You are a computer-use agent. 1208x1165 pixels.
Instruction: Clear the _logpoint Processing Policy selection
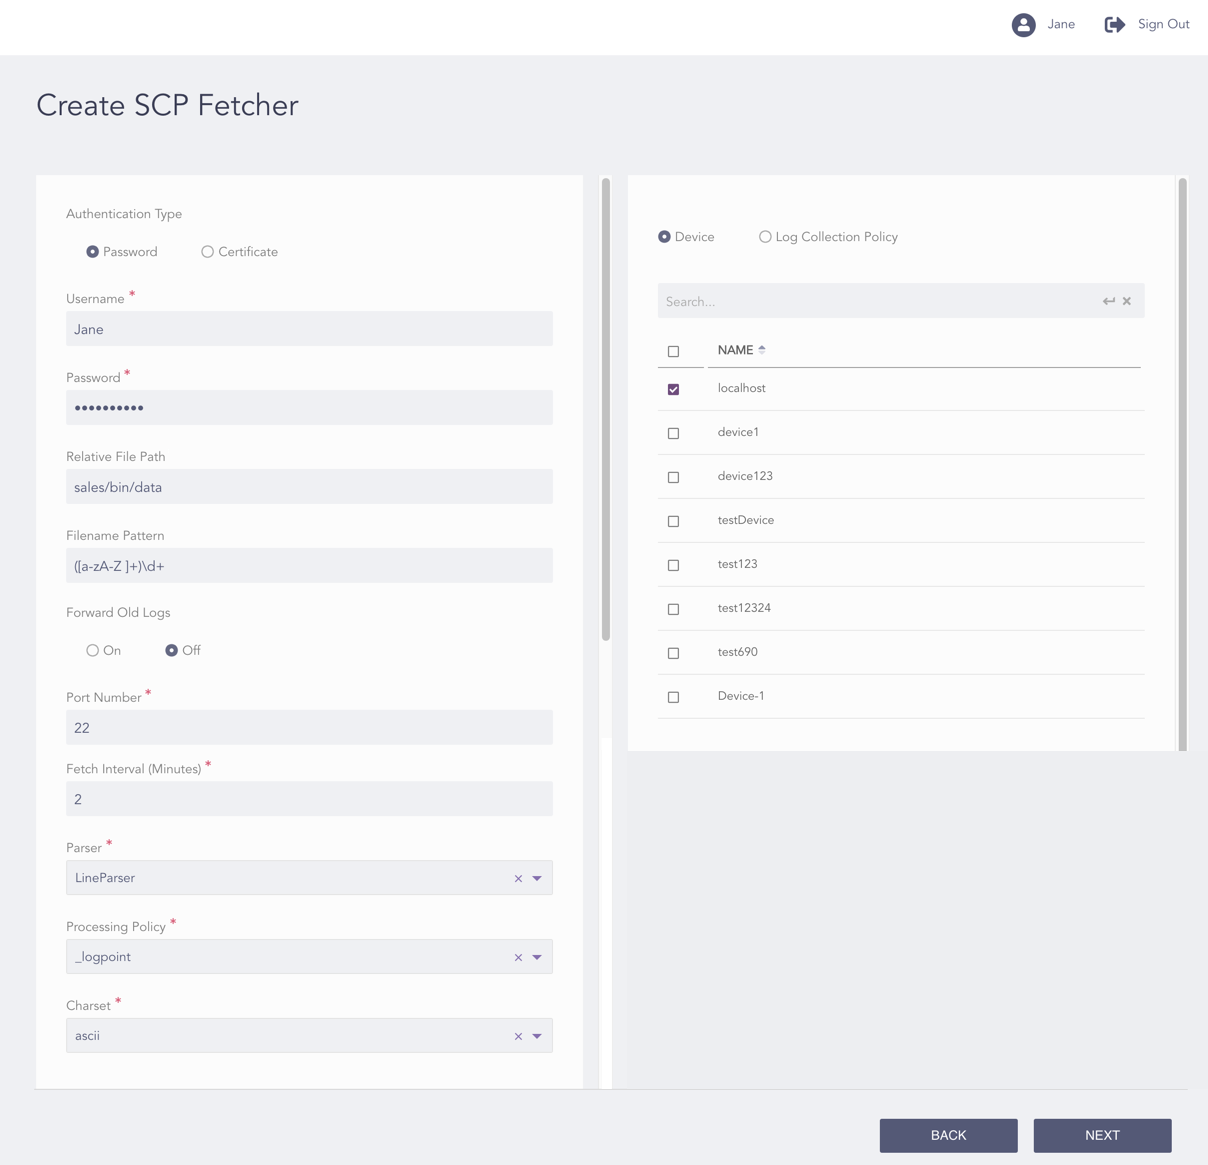point(518,957)
